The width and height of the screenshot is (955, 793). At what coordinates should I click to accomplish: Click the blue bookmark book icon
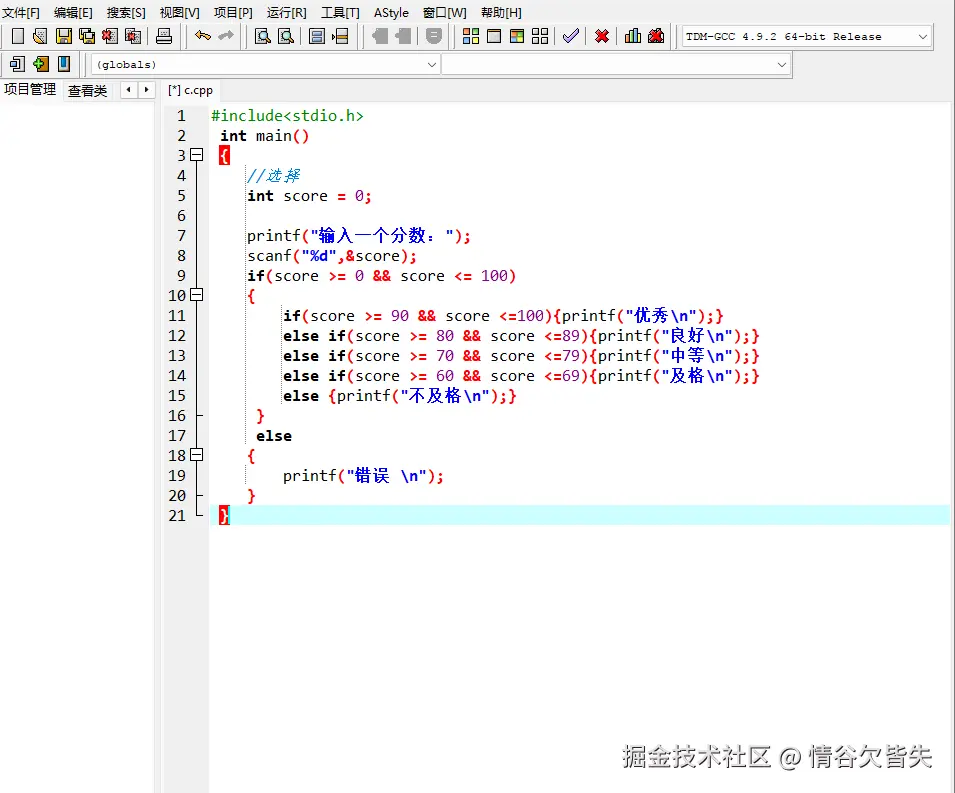[64, 64]
